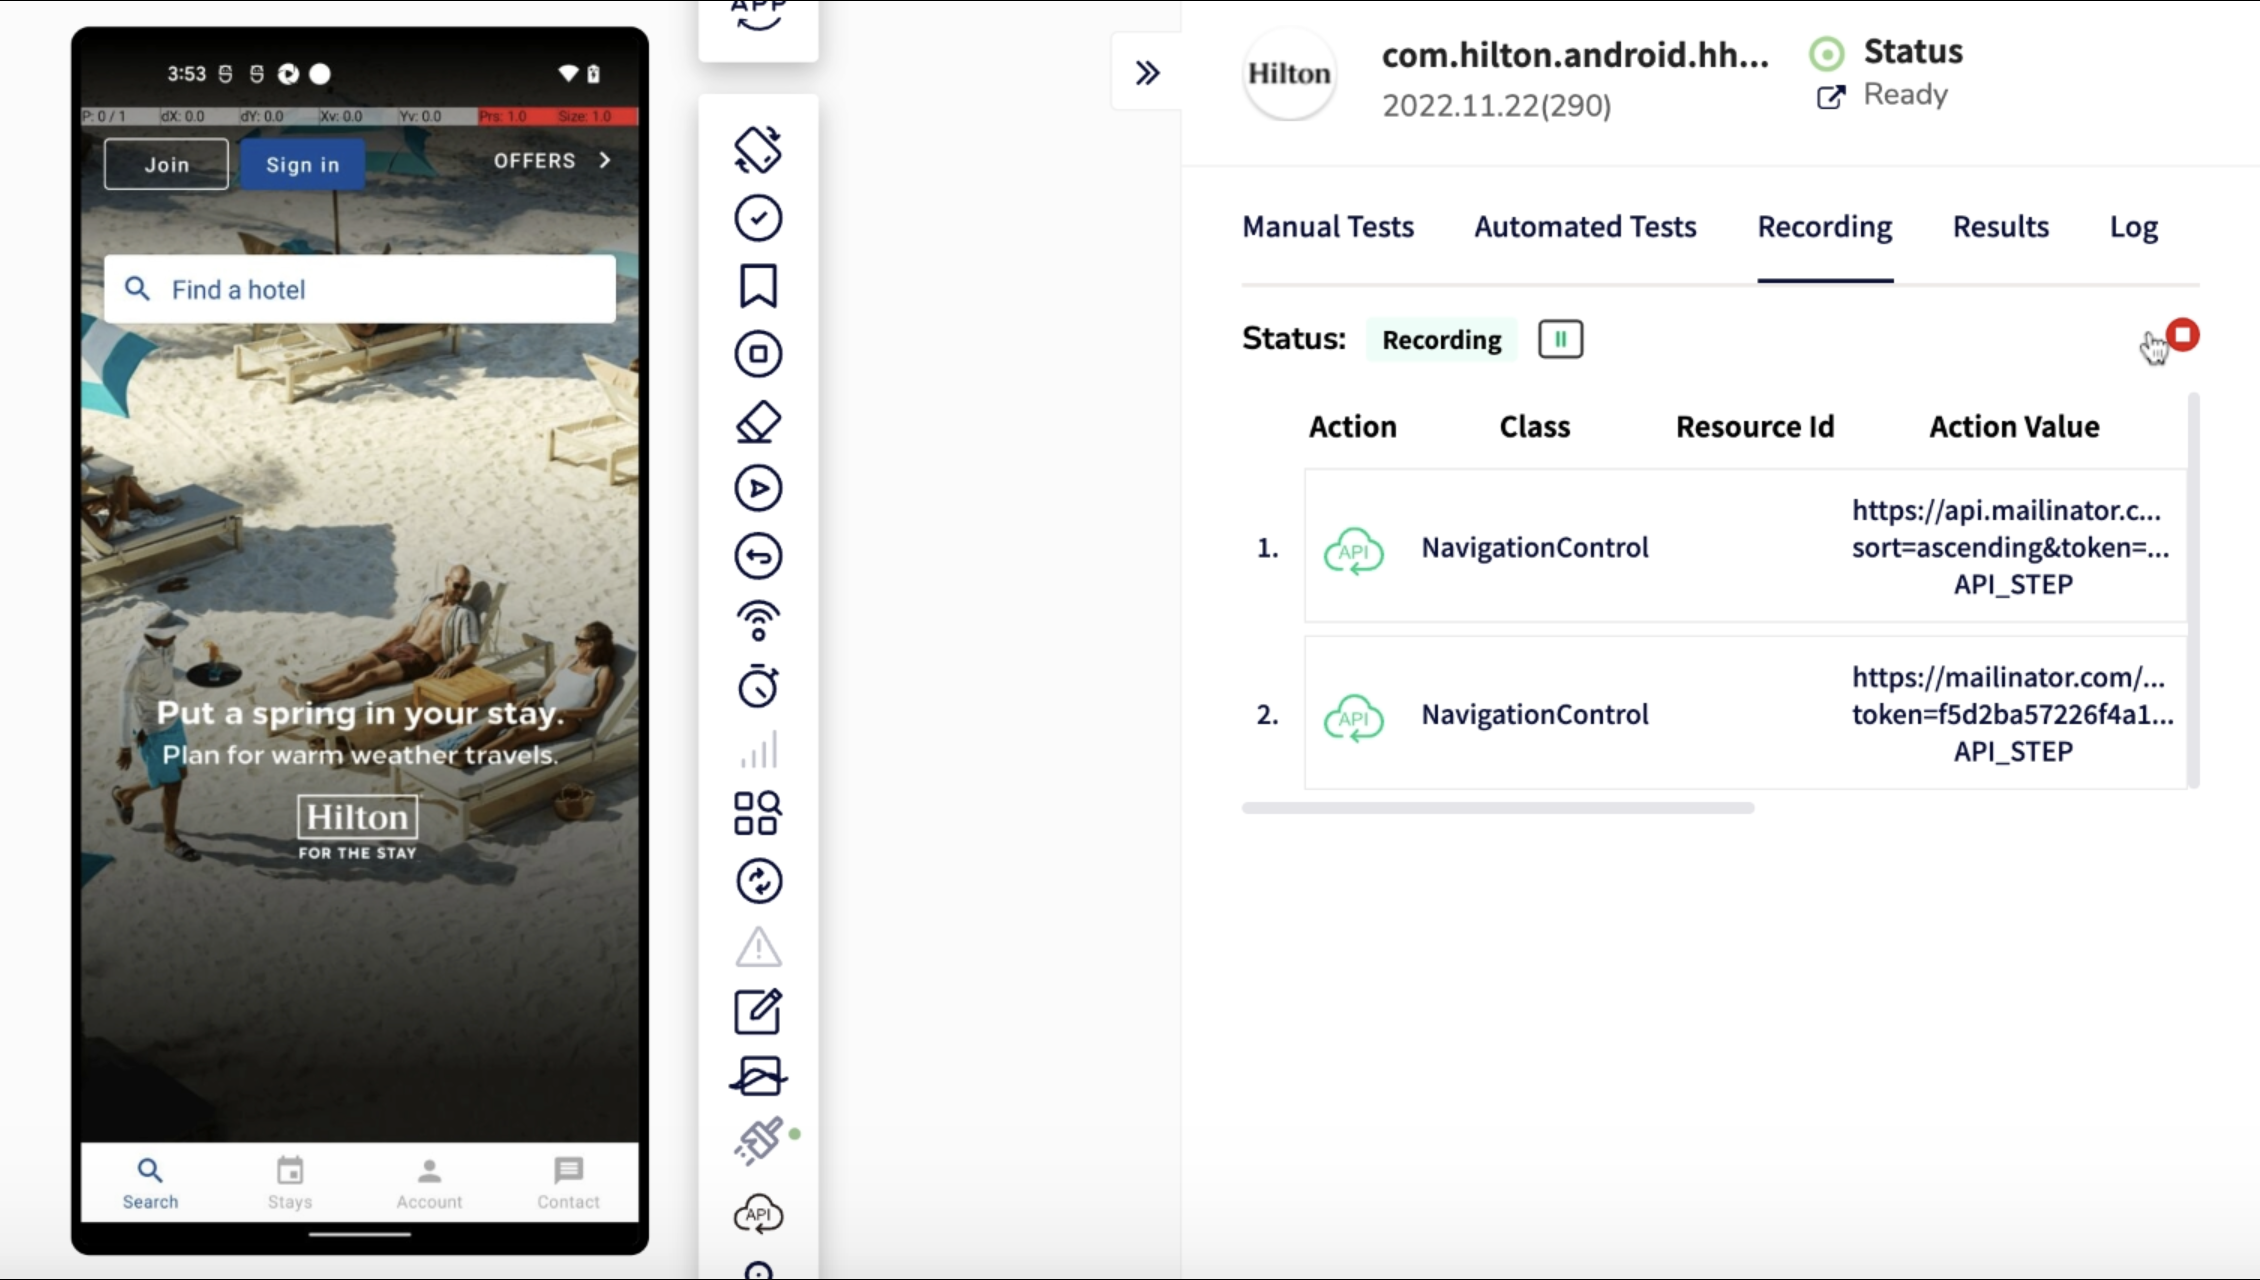Switch to the Automated Tests tab
Screen dimensions: 2260x1280
coord(1585,227)
